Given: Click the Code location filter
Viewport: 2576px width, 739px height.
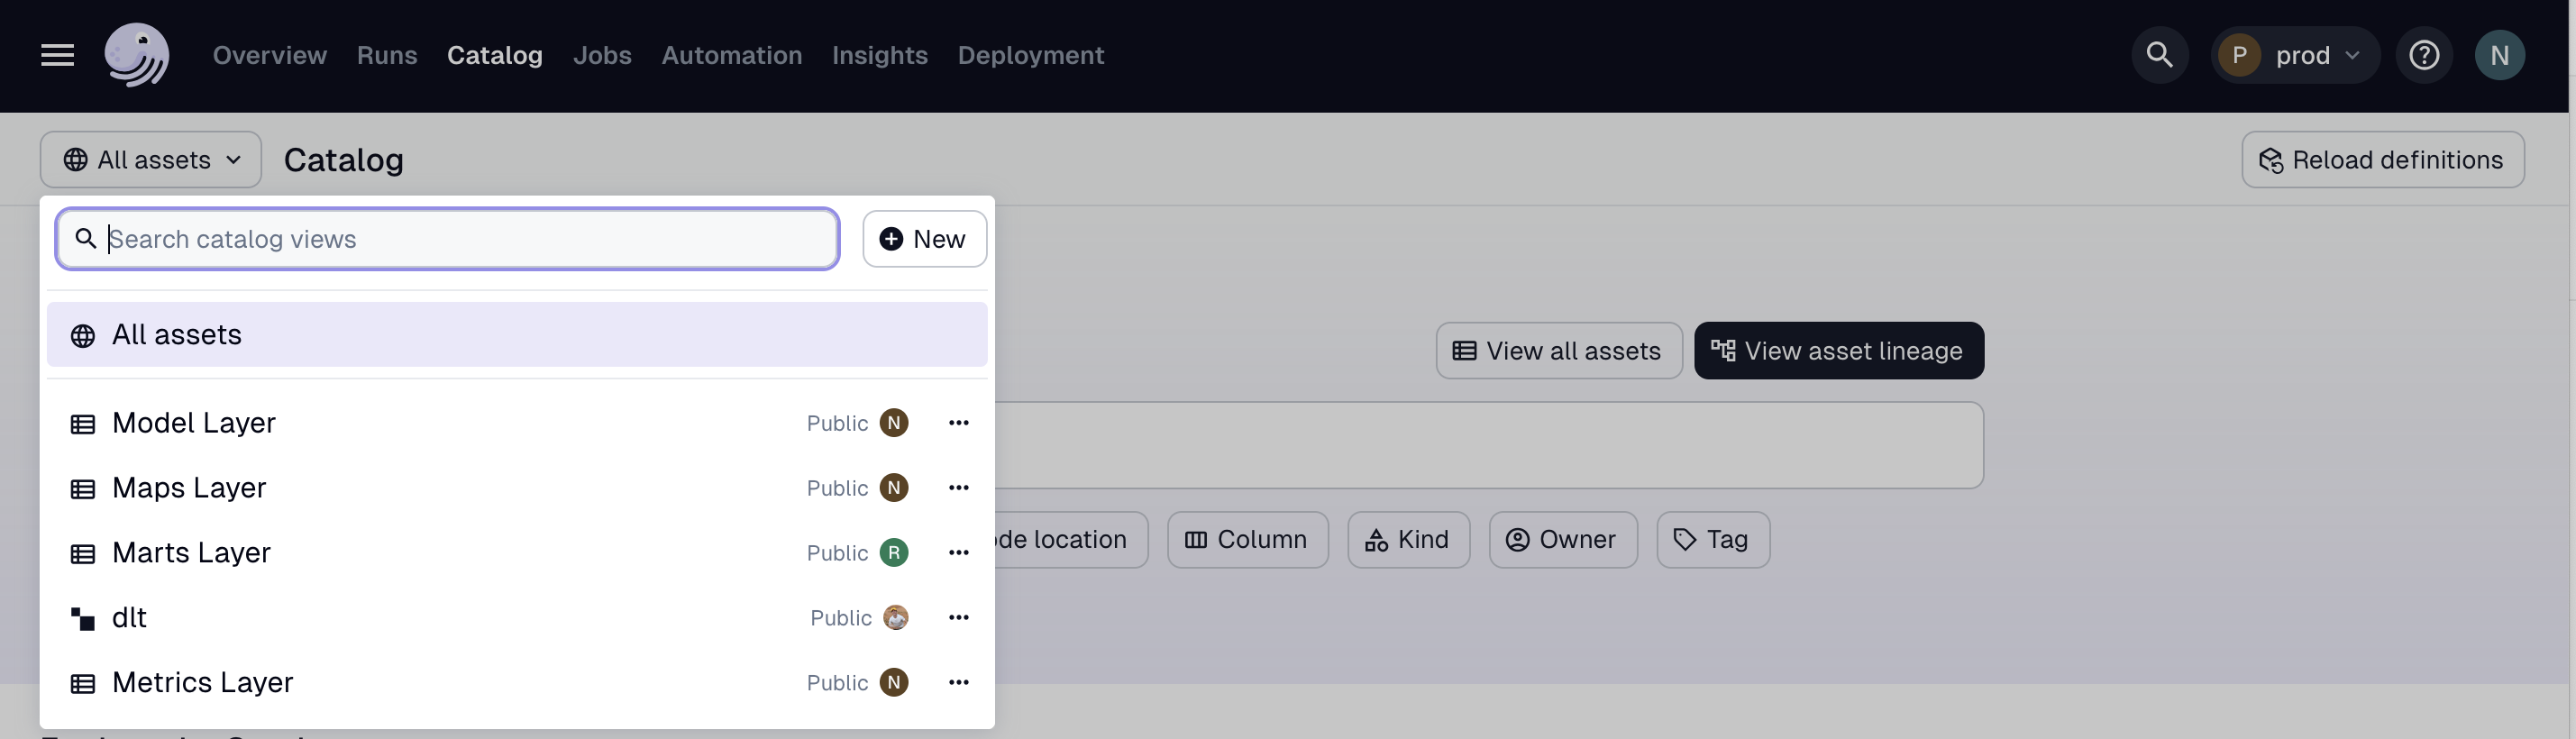Looking at the screenshot, I should click(1070, 540).
